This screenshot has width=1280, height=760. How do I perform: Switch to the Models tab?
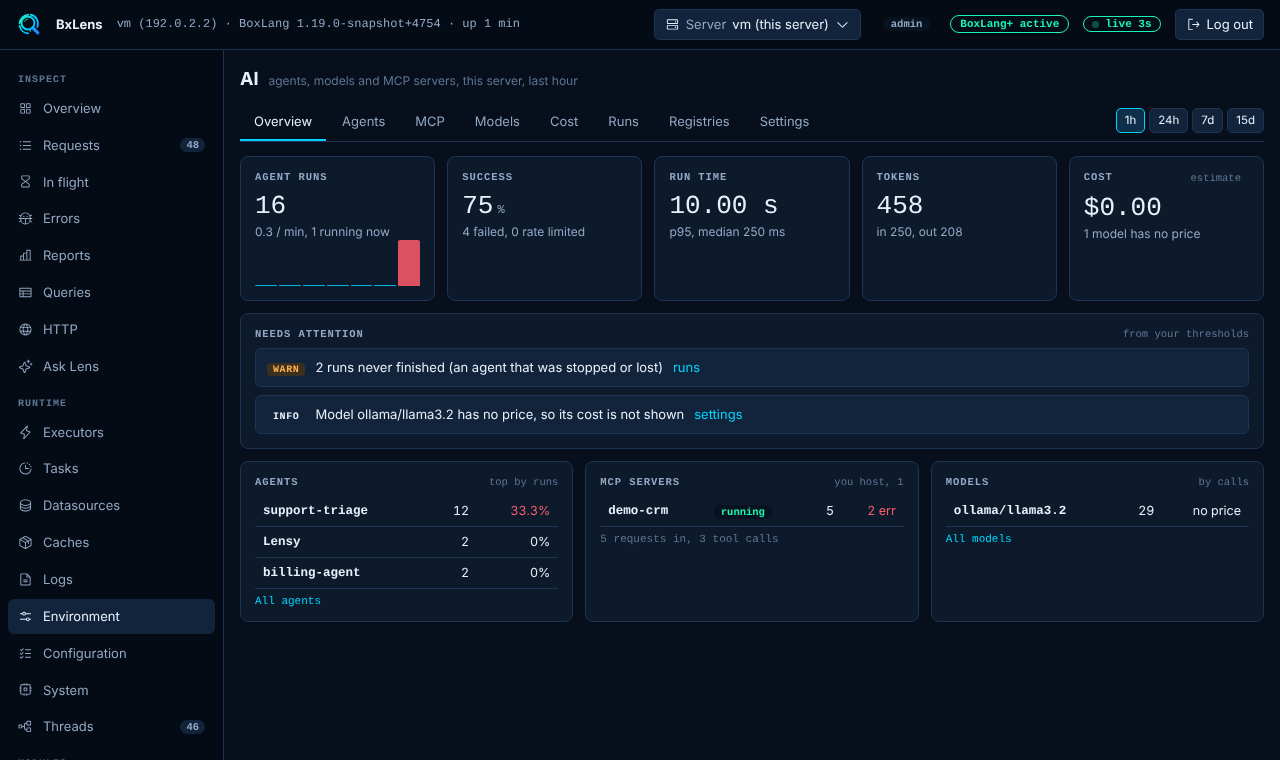(497, 121)
